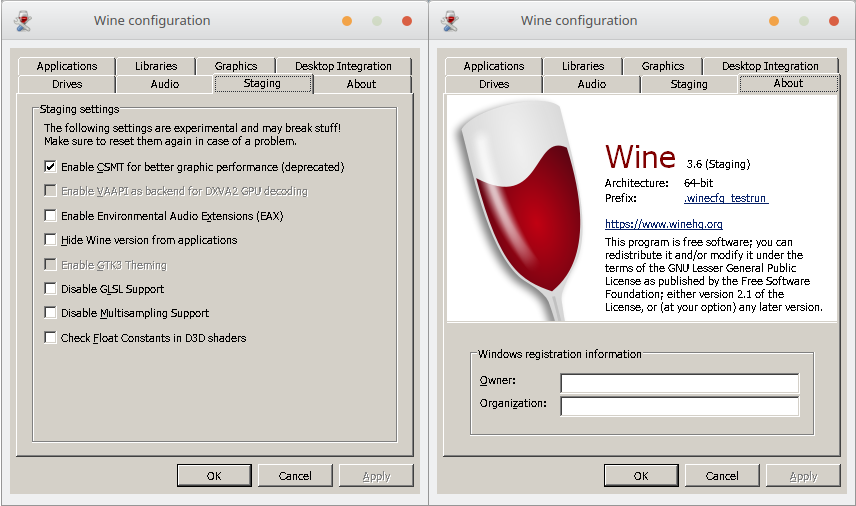Screen dimensions: 856x506
Task: Close the left Wine configuration window
Action: pyautogui.click(x=407, y=21)
